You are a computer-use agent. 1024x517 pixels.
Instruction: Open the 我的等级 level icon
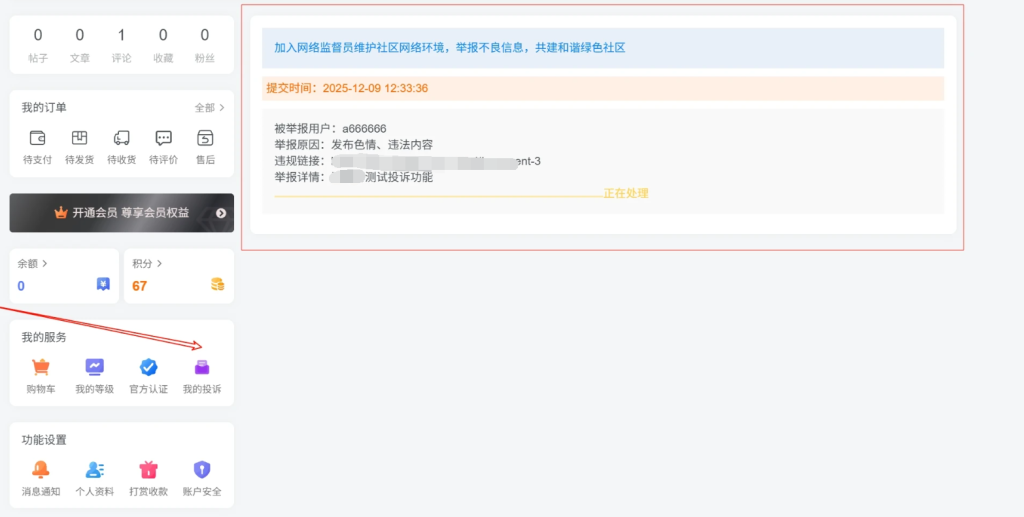[x=95, y=367]
